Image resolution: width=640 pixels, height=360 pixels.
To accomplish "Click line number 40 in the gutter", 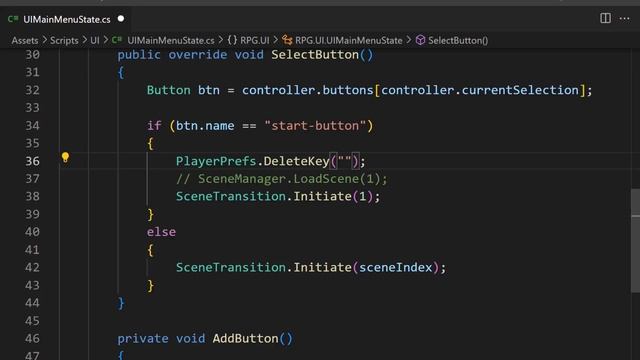I will tap(33, 232).
